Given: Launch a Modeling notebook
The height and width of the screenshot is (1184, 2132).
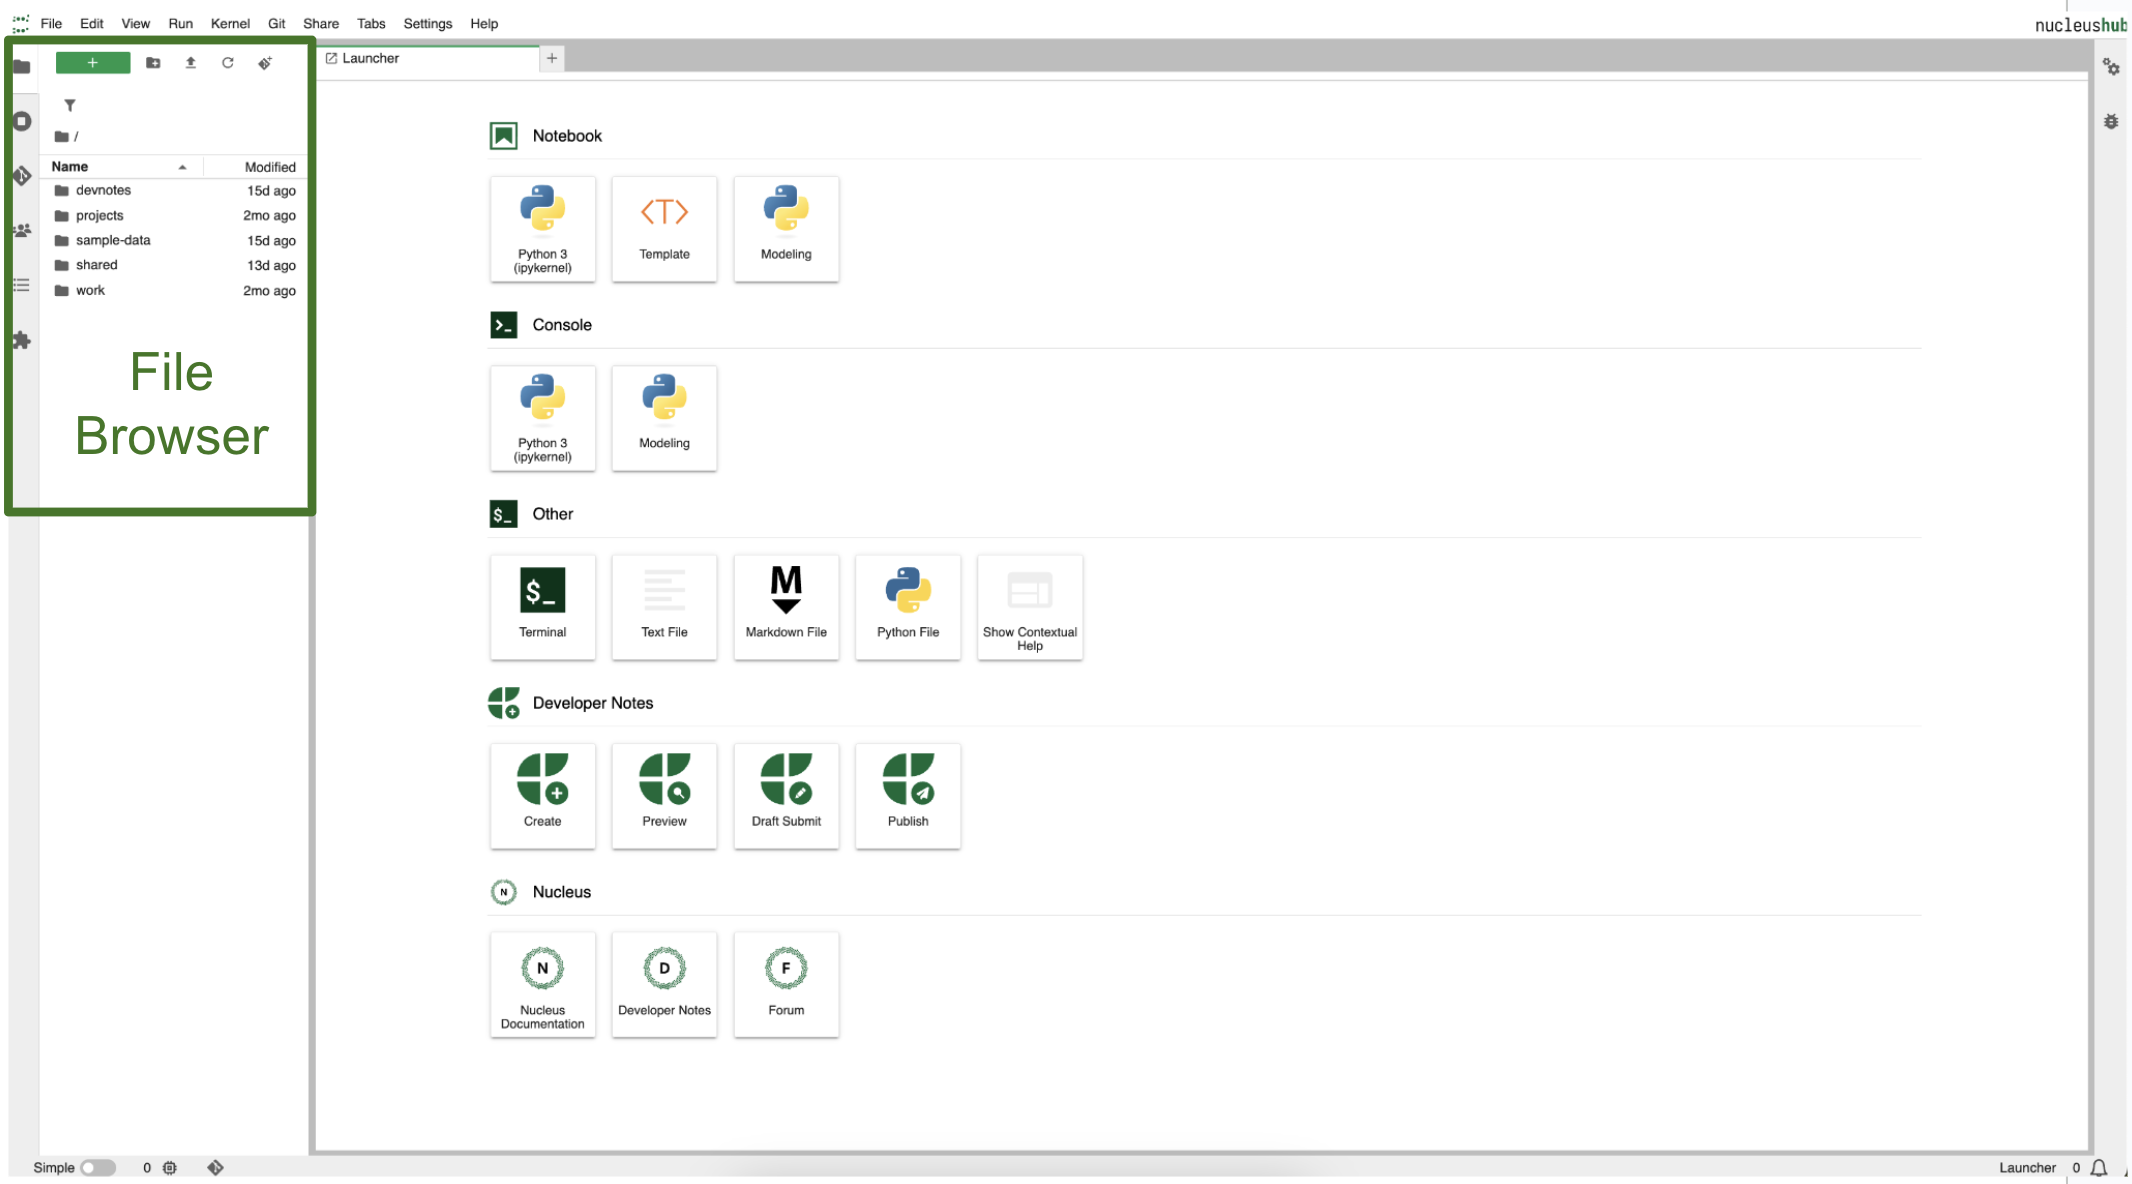Looking at the screenshot, I should coord(786,229).
